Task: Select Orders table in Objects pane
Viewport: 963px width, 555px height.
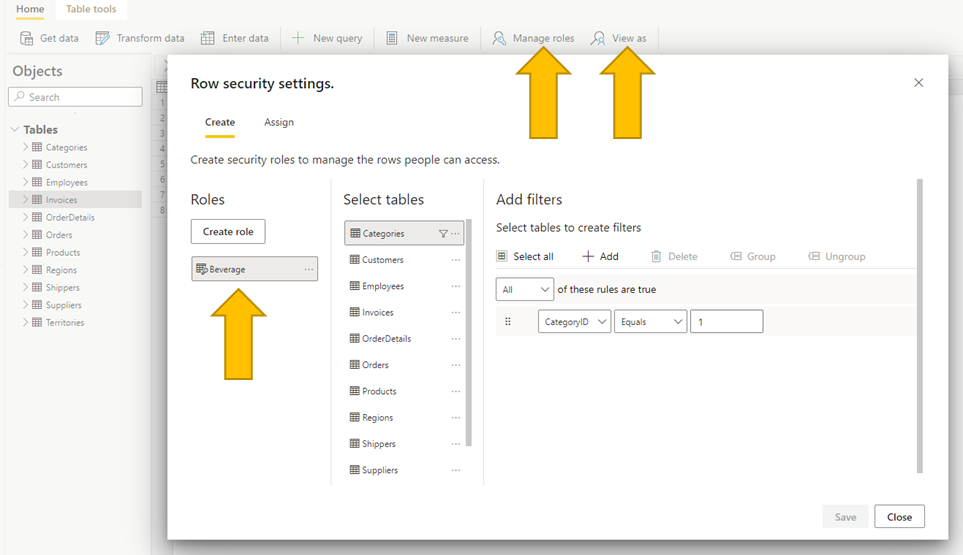Action: (x=59, y=235)
